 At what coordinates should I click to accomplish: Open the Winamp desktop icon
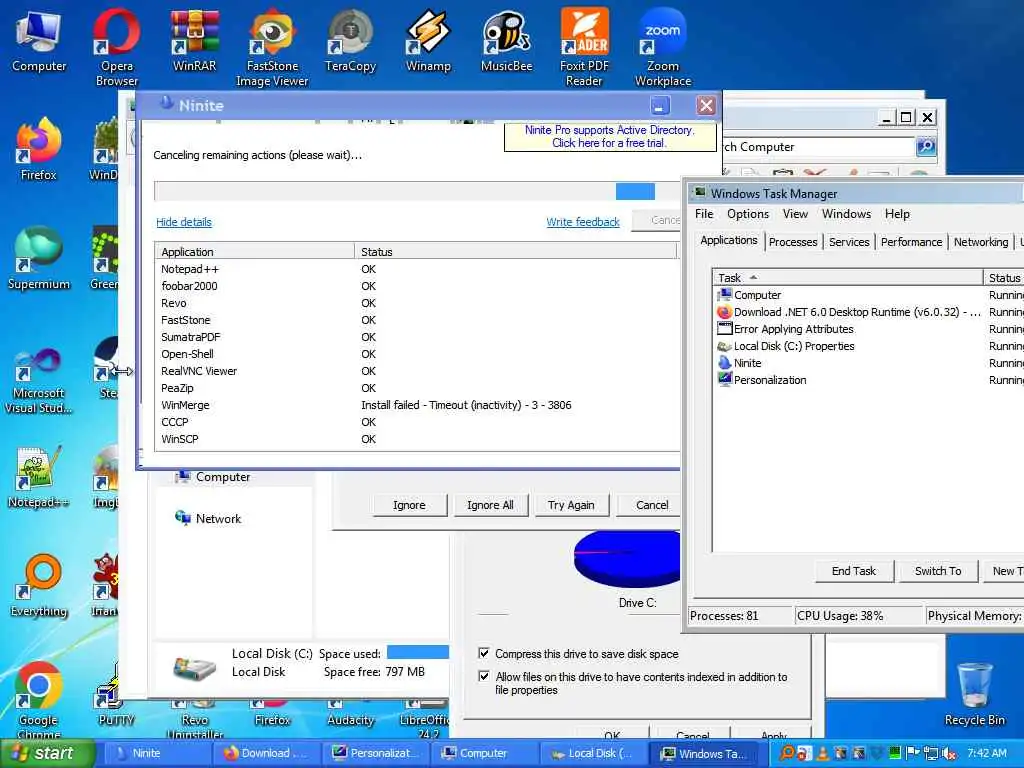[428, 40]
